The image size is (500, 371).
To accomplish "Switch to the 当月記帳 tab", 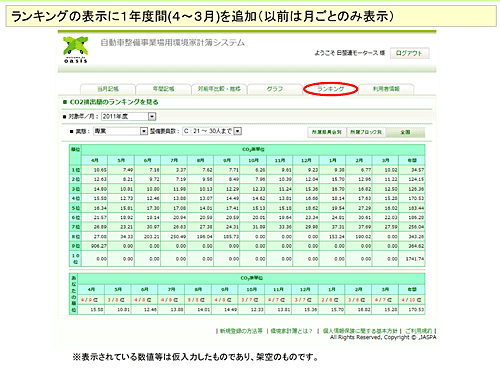I will [108, 89].
